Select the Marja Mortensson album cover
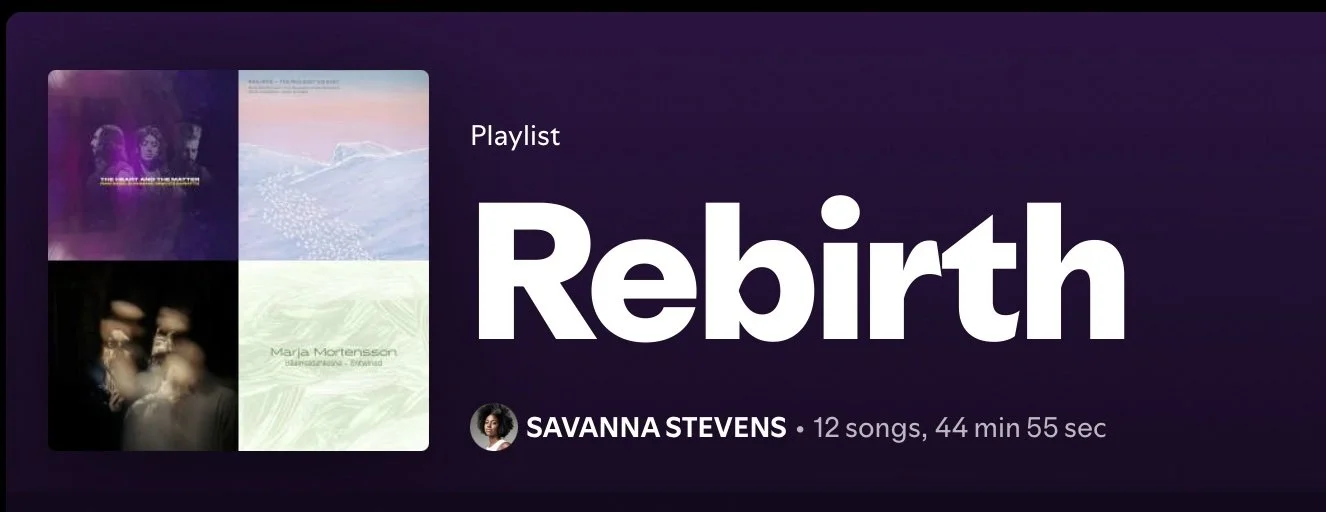Viewport: 1326px width, 512px height. click(334, 356)
